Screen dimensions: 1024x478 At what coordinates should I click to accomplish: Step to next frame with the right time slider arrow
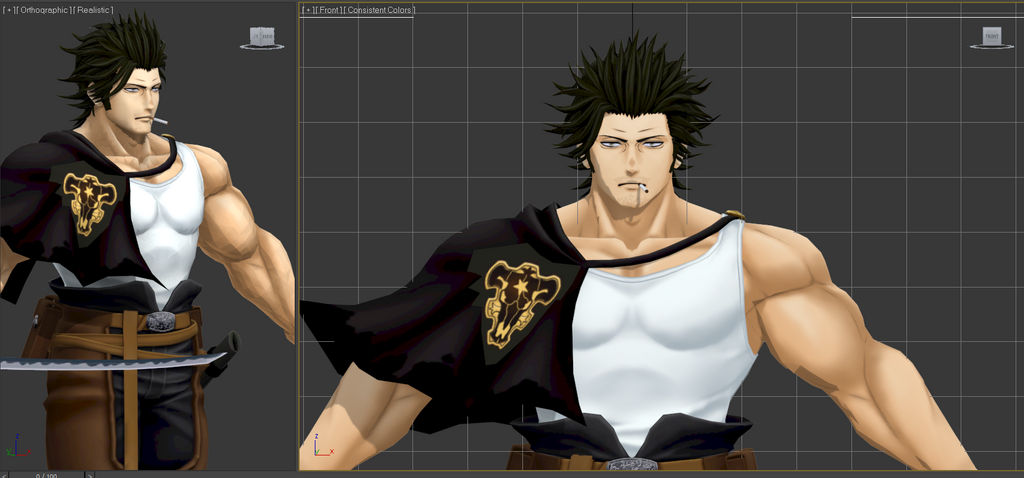click(x=90, y=475)
